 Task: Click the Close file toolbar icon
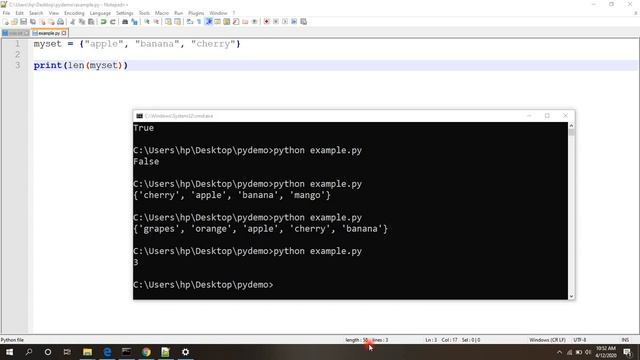42,22
